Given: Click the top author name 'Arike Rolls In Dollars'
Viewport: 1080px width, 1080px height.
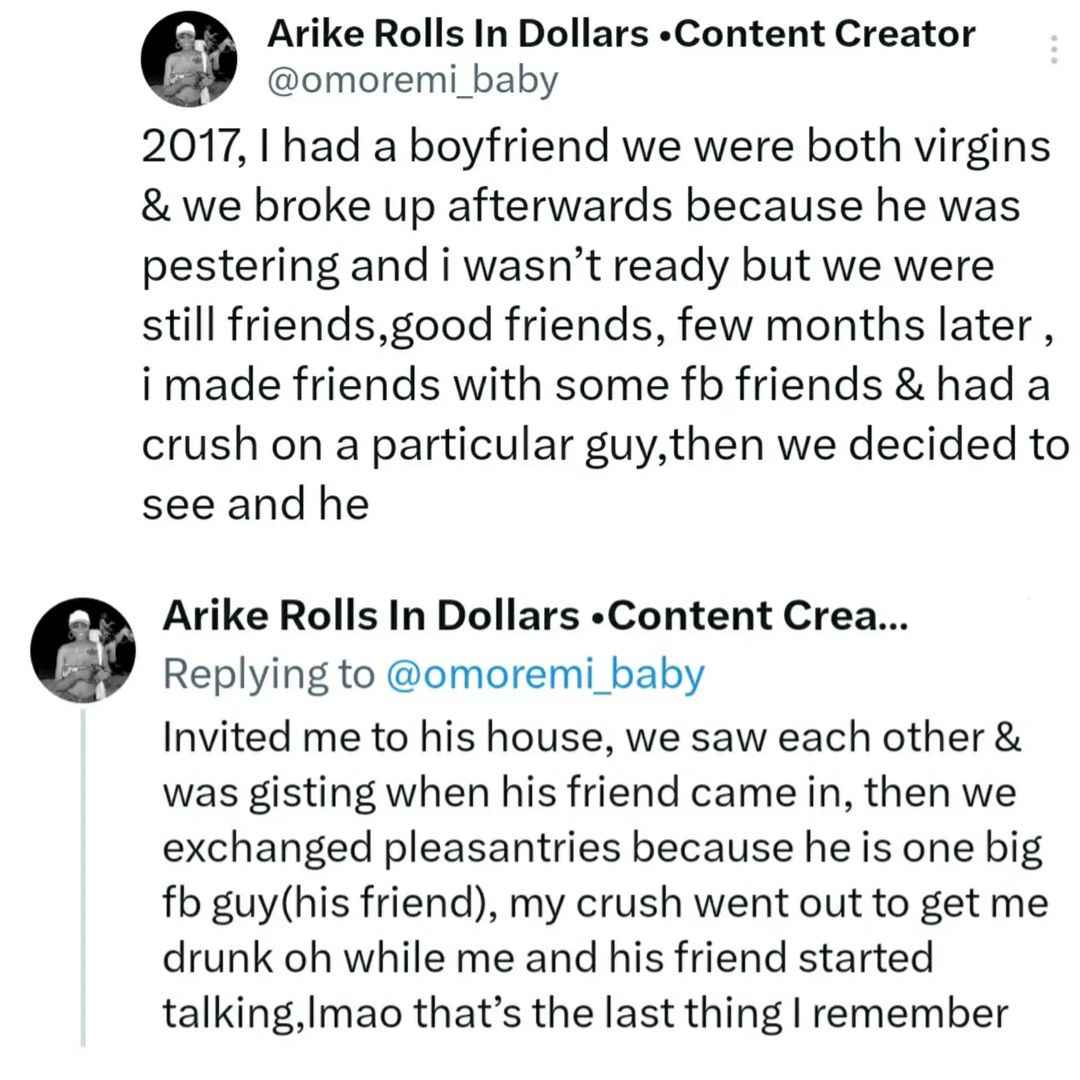Looking at the screenshot, I should pyautogui.click(x=458, y=34).
